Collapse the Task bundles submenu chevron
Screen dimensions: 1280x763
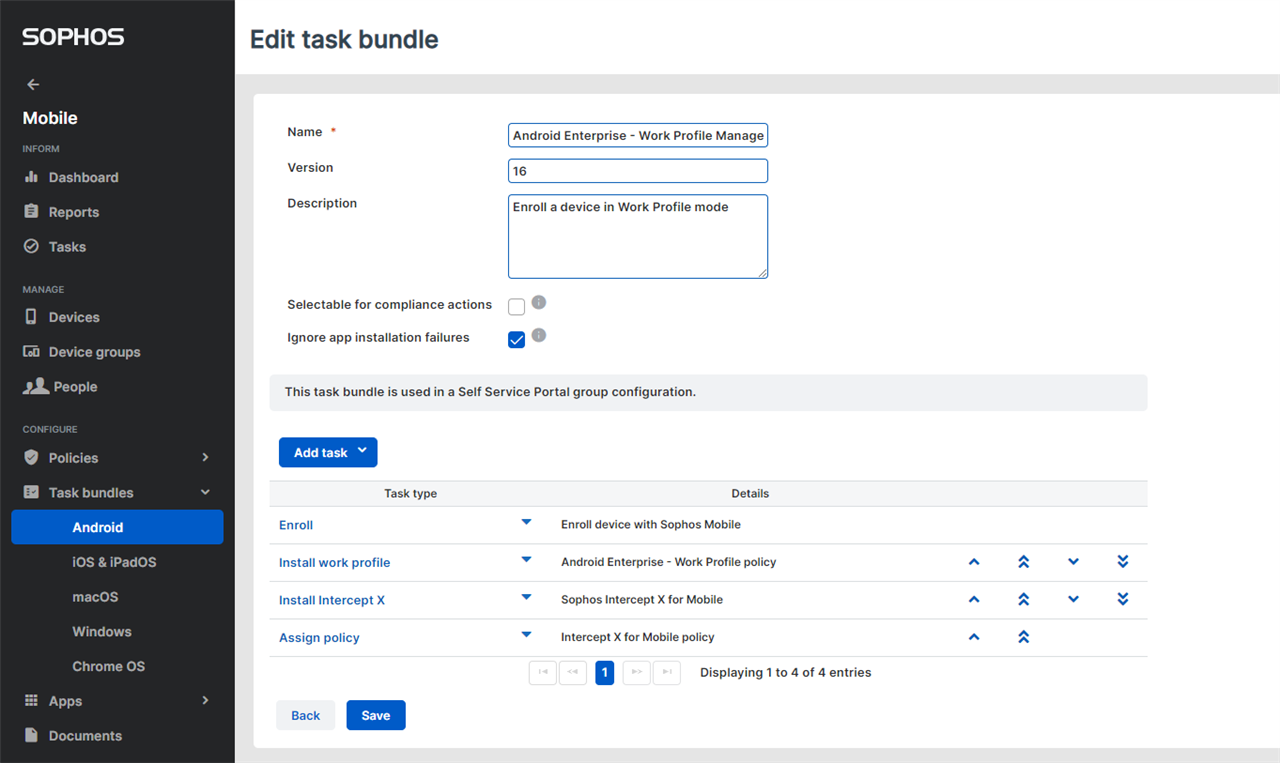pyautogui.click(x=205, y=492)
